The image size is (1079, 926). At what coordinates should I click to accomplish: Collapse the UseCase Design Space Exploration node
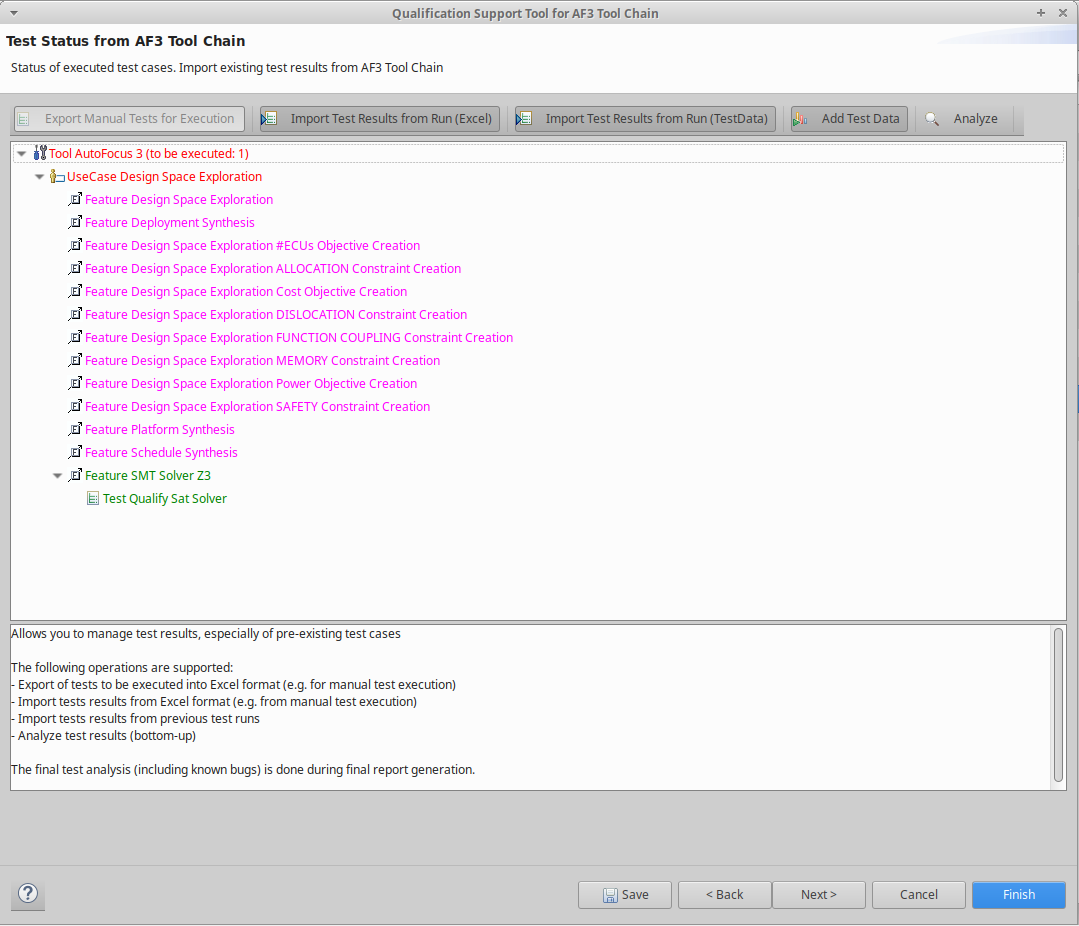[39, 177]
